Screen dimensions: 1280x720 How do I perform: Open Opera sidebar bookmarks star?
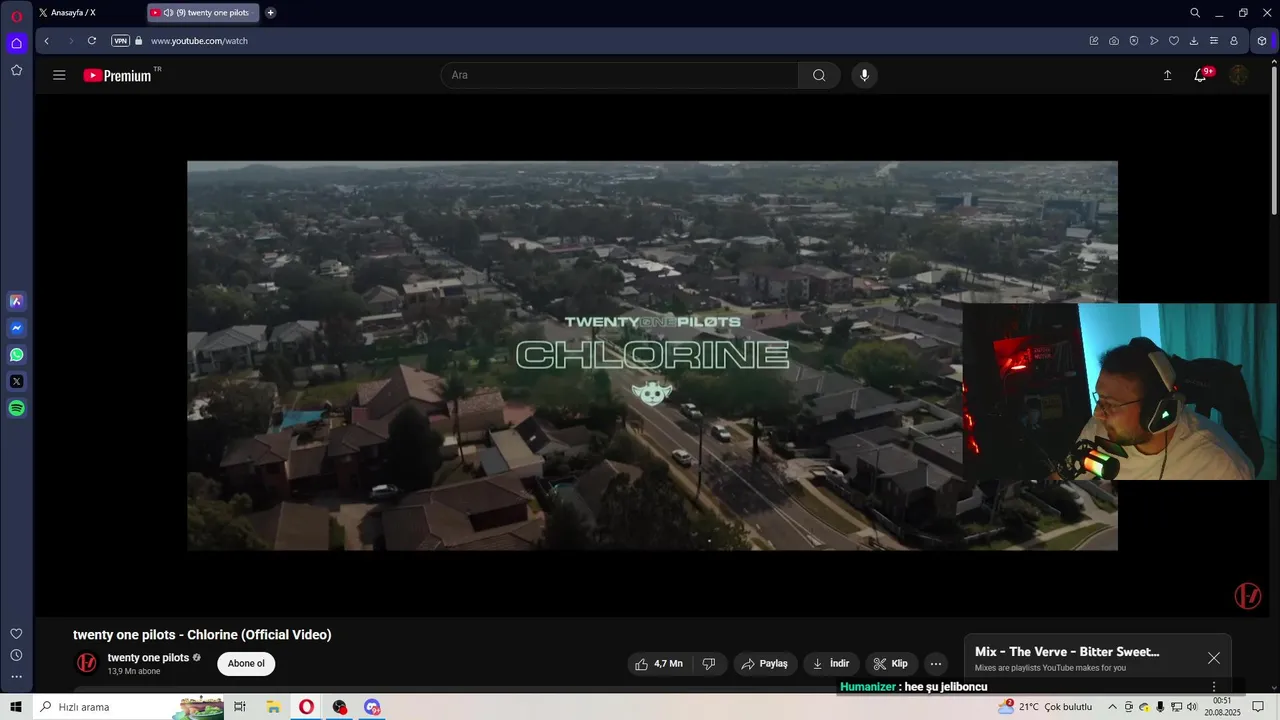(16, 70)
